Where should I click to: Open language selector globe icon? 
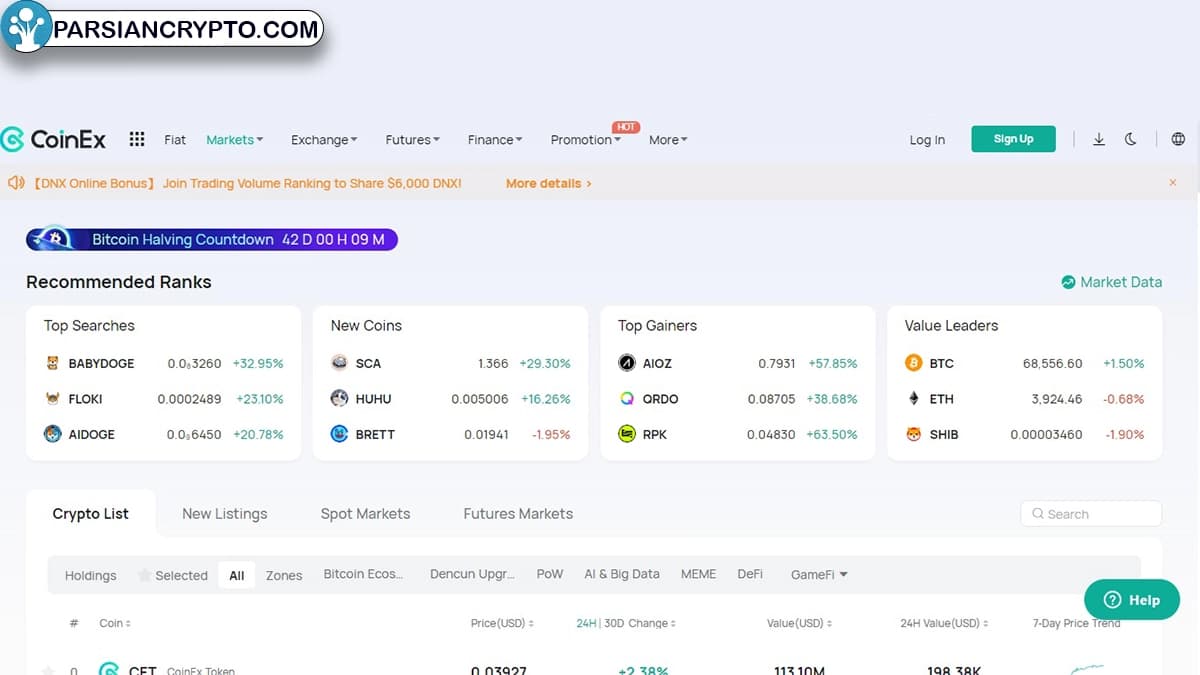pos(1178,140)
